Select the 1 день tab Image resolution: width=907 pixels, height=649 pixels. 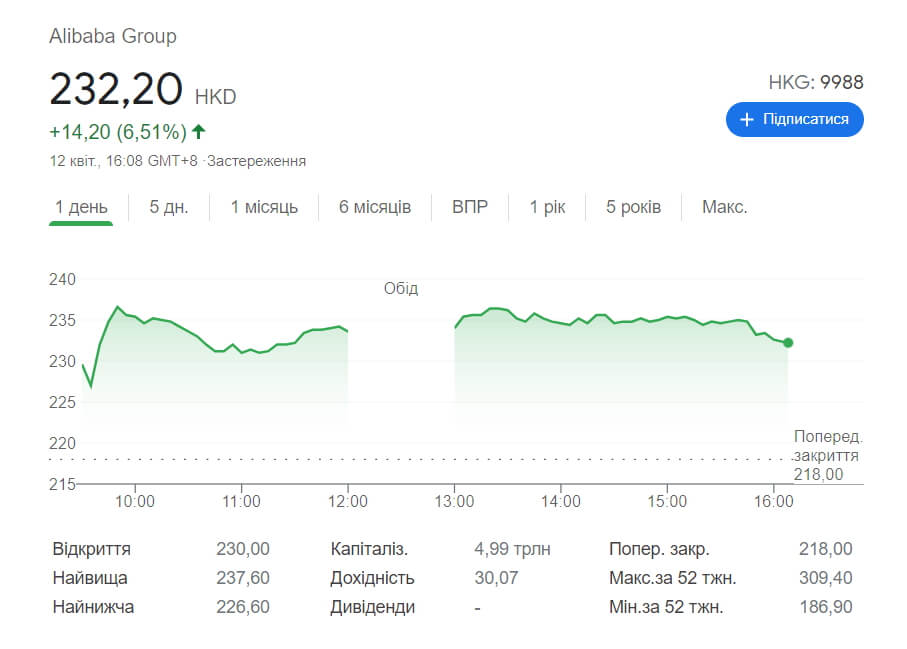click(x=81, y=207)
